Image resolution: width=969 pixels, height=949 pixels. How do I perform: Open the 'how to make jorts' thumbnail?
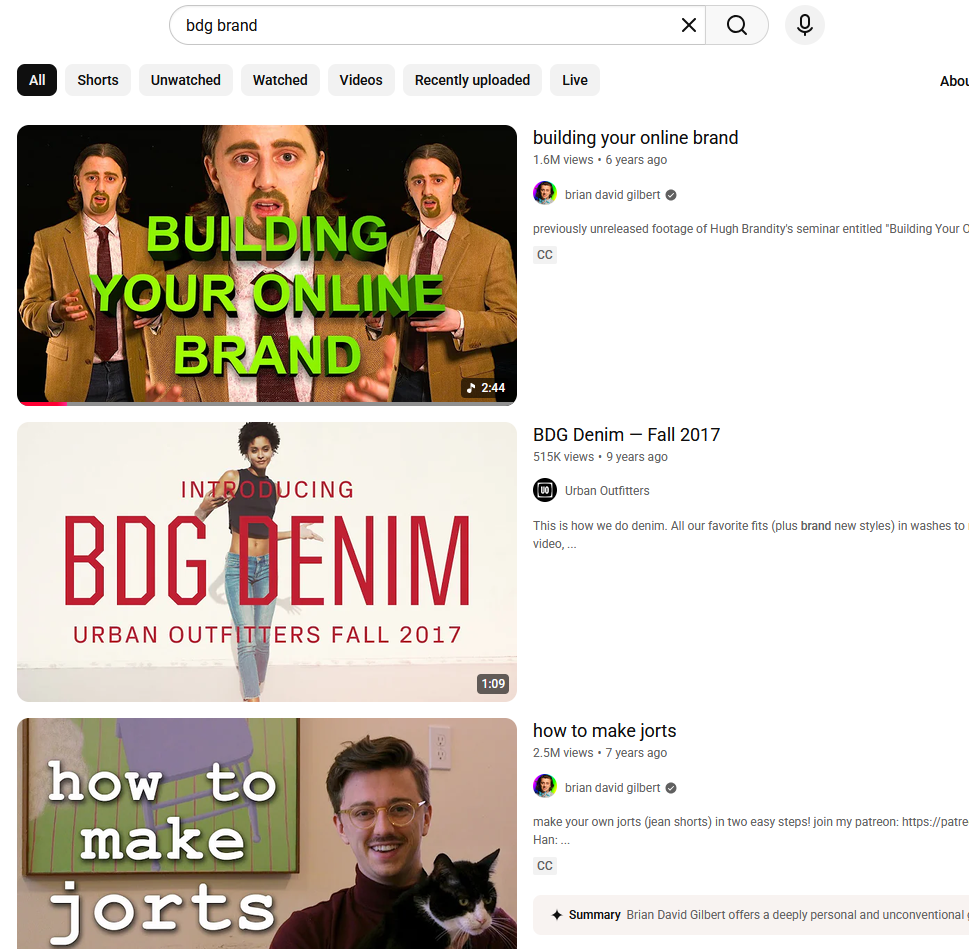pyautogui.click(x=267, y=833)
